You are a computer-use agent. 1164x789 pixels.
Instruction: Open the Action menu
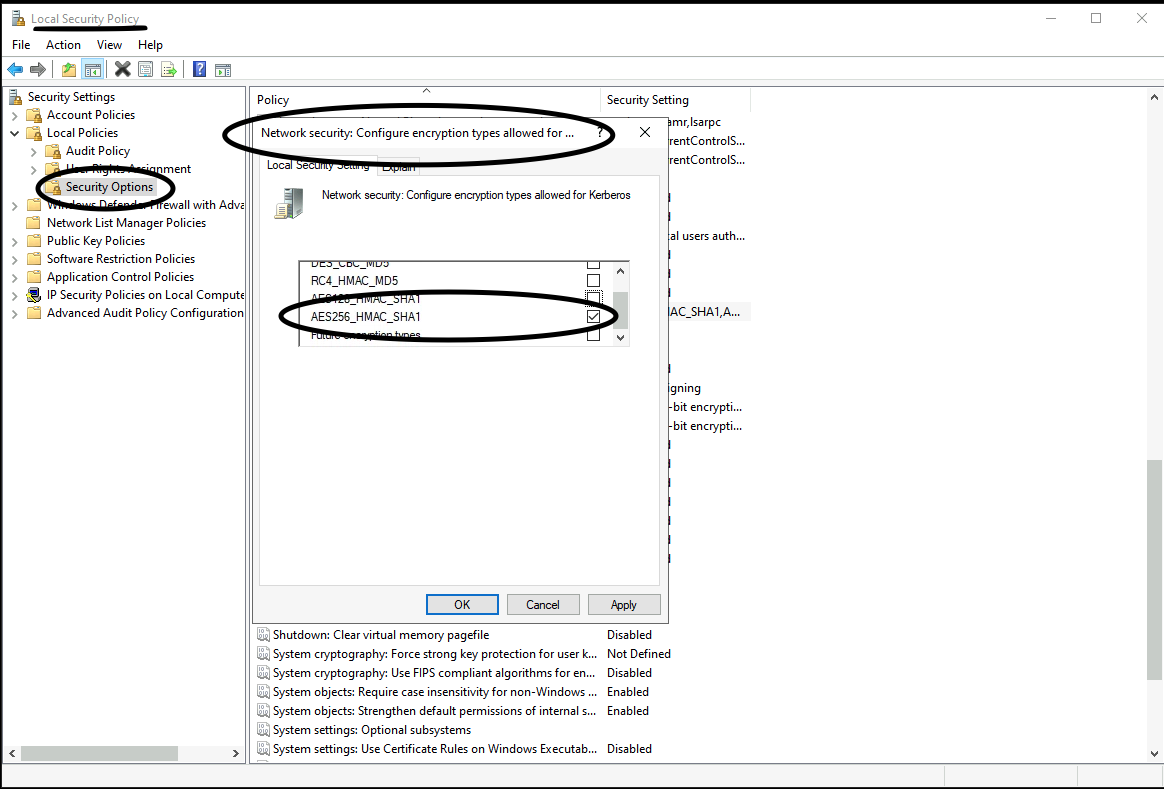pos(63,45)
